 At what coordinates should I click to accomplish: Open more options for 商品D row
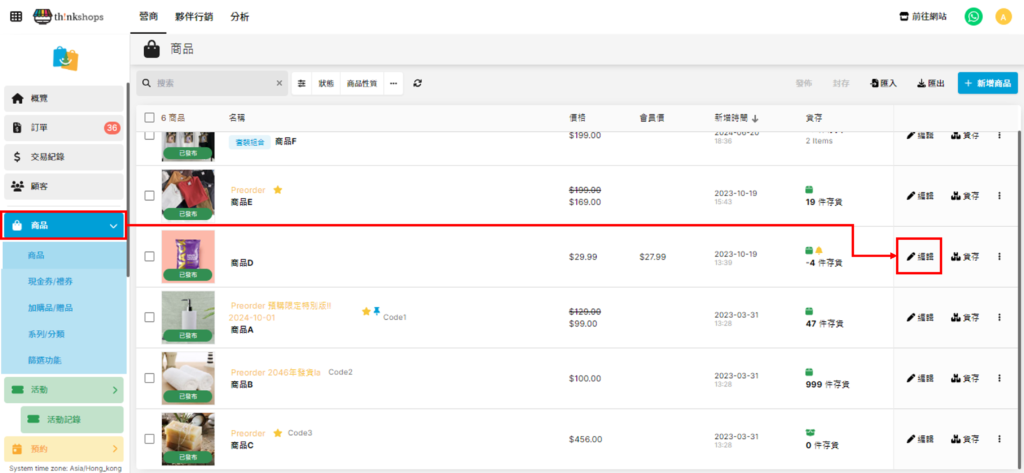click(999, 257)
